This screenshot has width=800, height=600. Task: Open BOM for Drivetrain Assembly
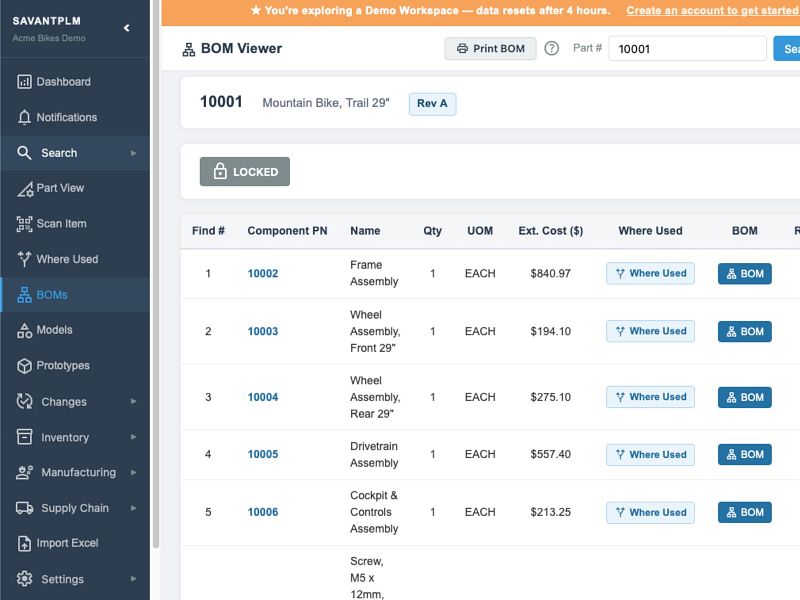coord(745,455)
